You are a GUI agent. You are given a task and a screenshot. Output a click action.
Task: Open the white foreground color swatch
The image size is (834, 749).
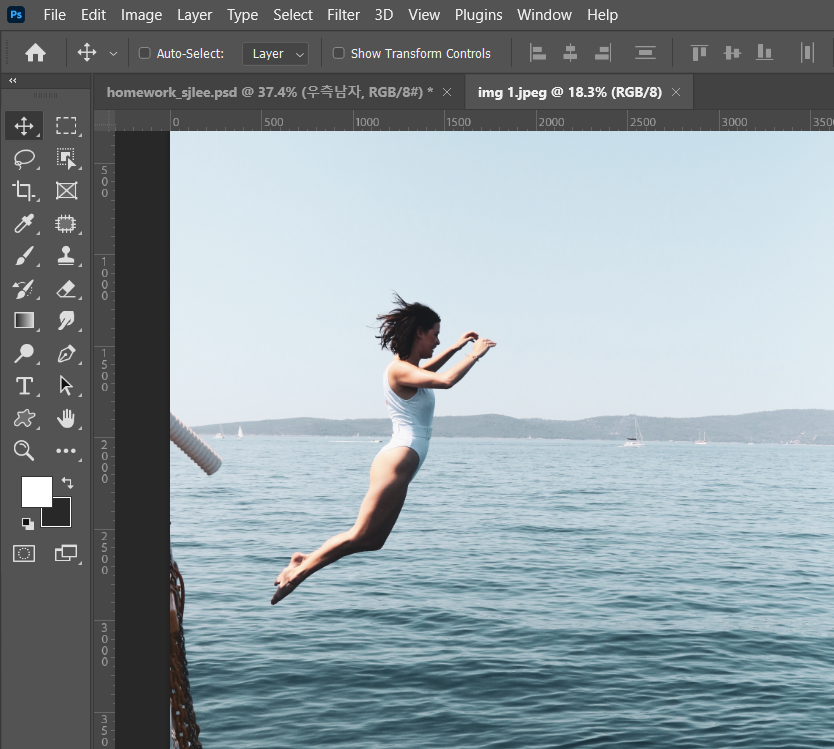coord(36,491)
